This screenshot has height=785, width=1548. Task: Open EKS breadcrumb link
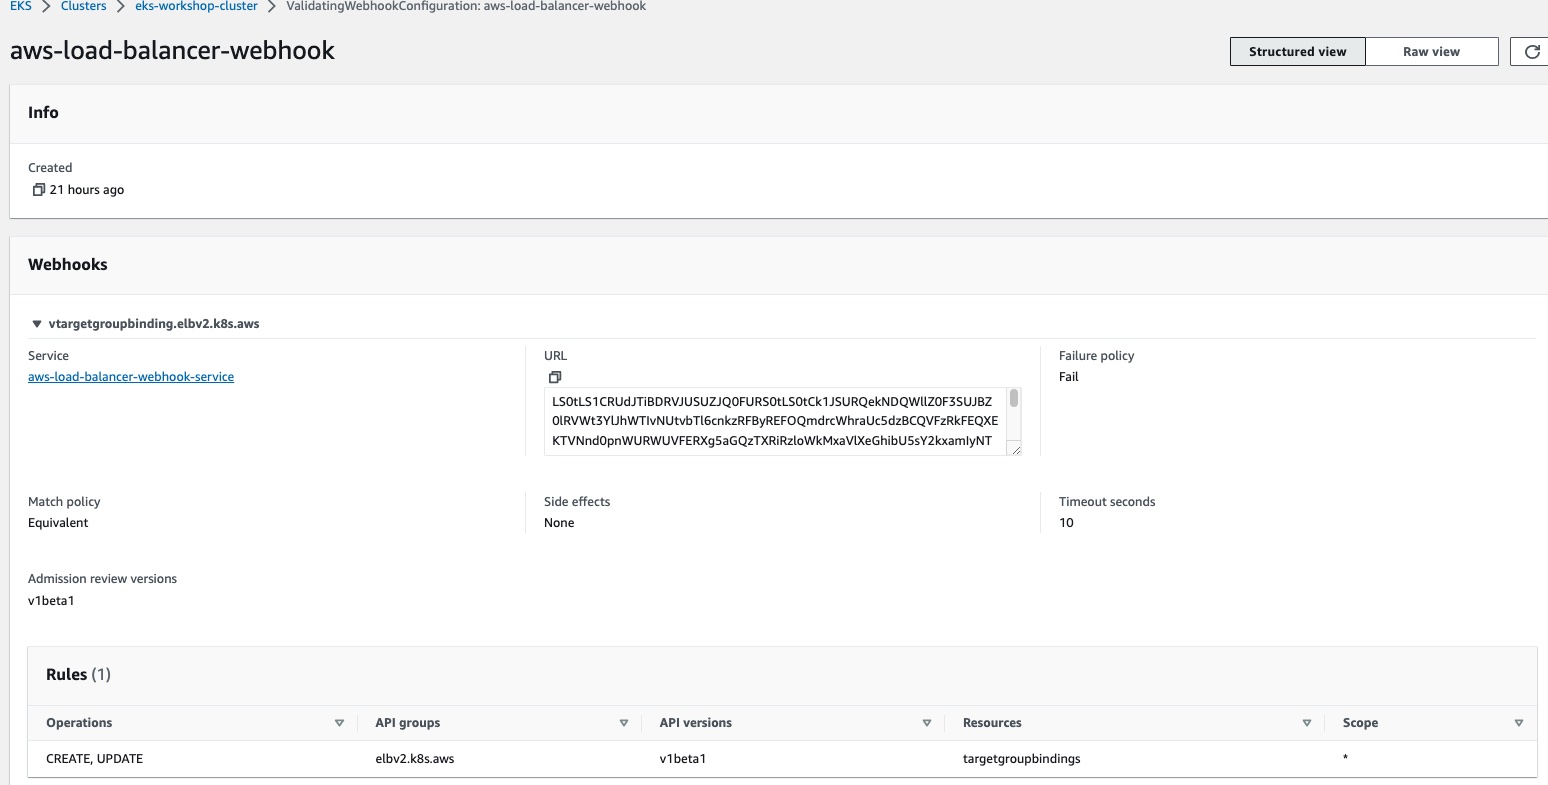21,6
